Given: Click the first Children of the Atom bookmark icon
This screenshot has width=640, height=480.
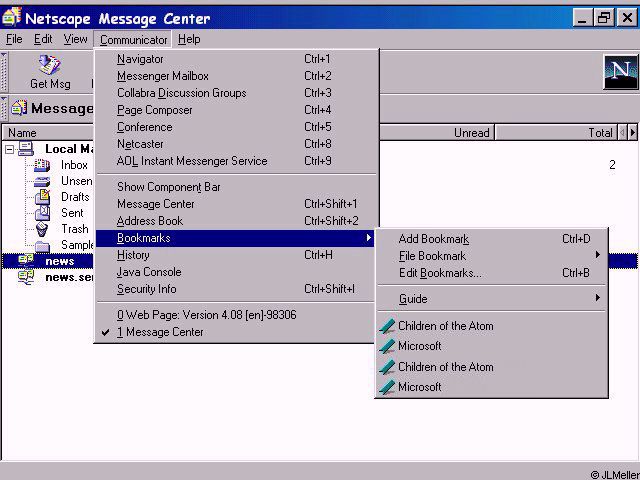Looking at the screenshot, I should (x=387, y=326).
